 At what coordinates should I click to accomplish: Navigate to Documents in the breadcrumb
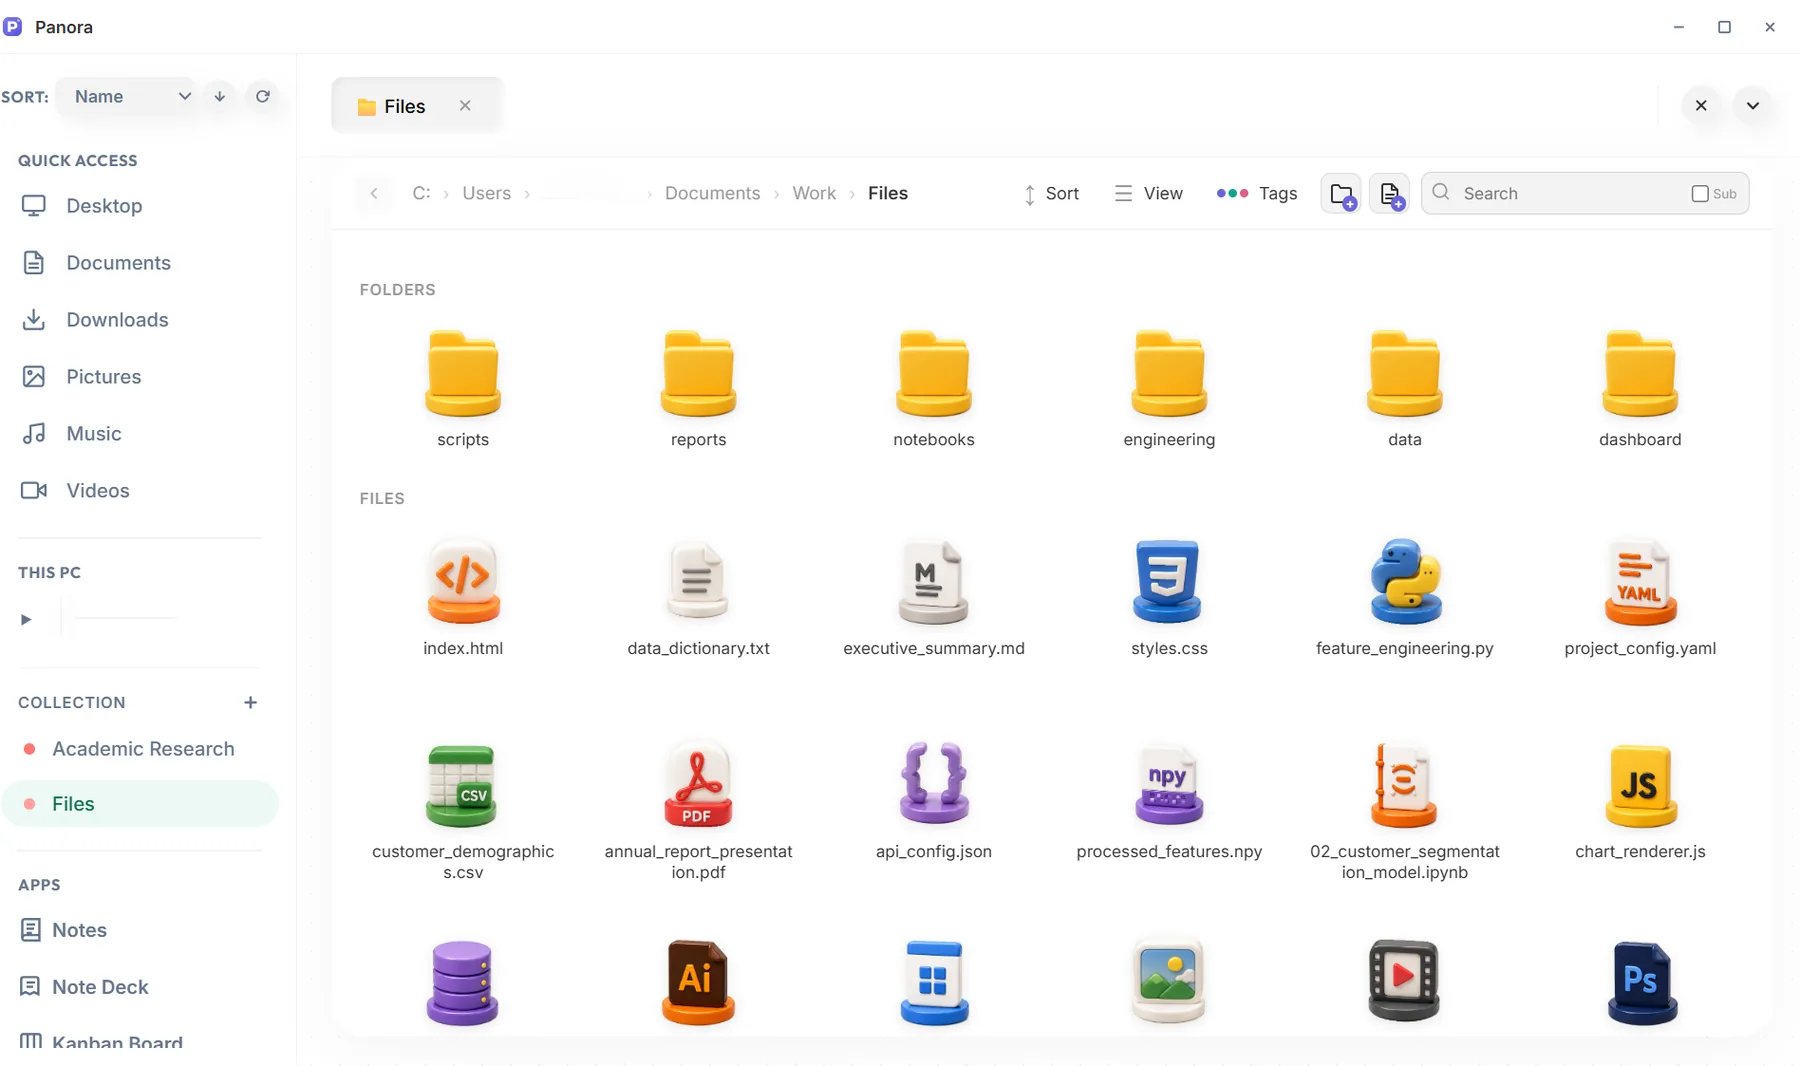(x=712, y=193)
